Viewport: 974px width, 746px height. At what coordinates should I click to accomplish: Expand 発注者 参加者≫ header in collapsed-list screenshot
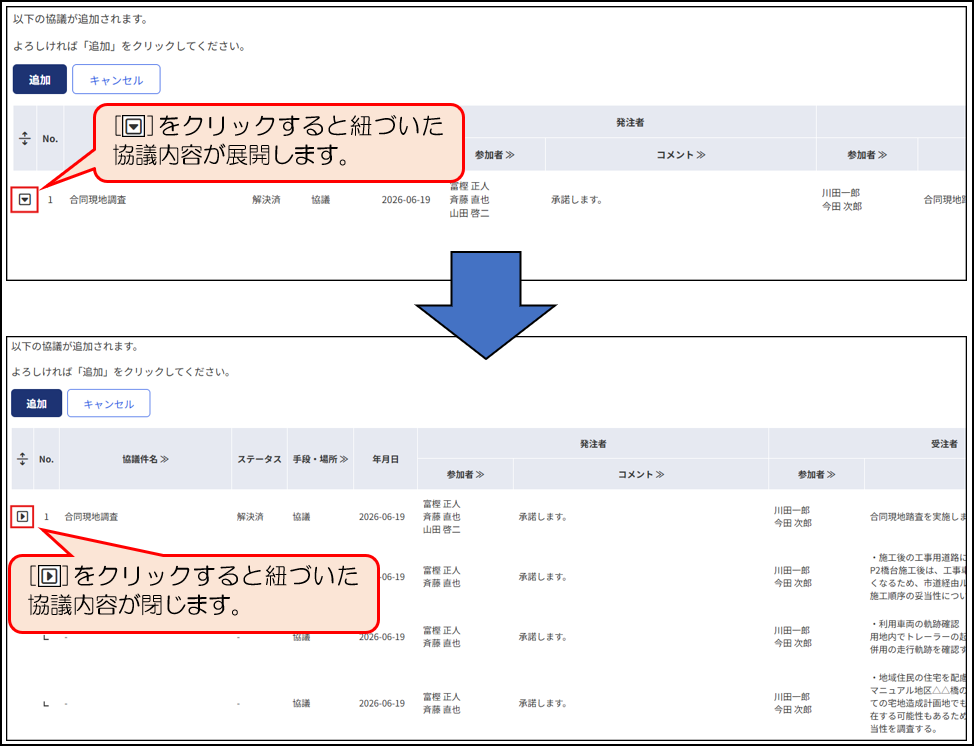(494, 155)
